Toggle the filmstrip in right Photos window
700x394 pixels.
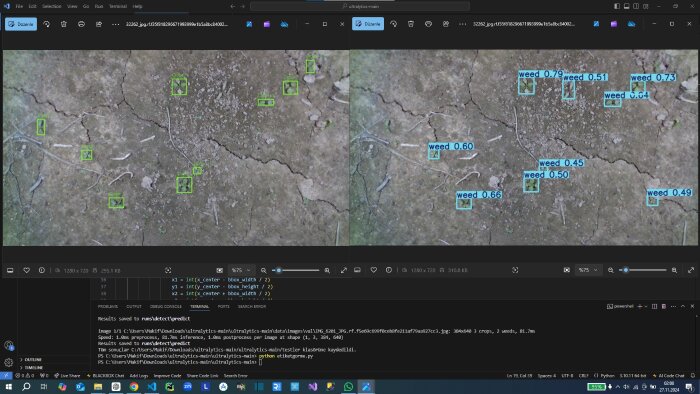click(x=357, y=270)
